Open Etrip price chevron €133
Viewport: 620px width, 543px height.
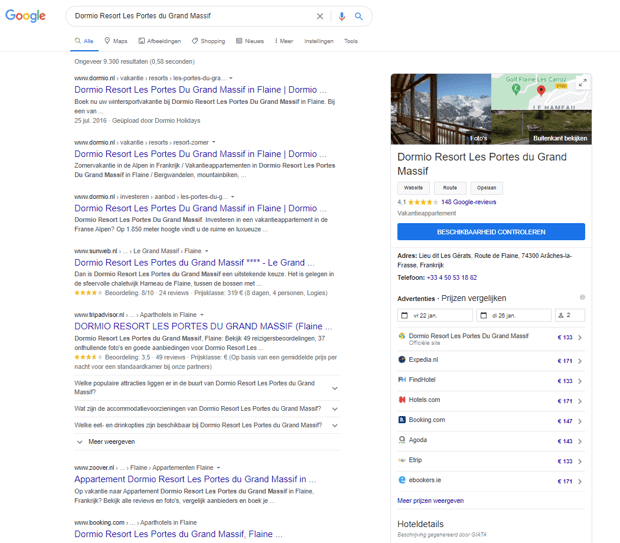tap(580, 462)
